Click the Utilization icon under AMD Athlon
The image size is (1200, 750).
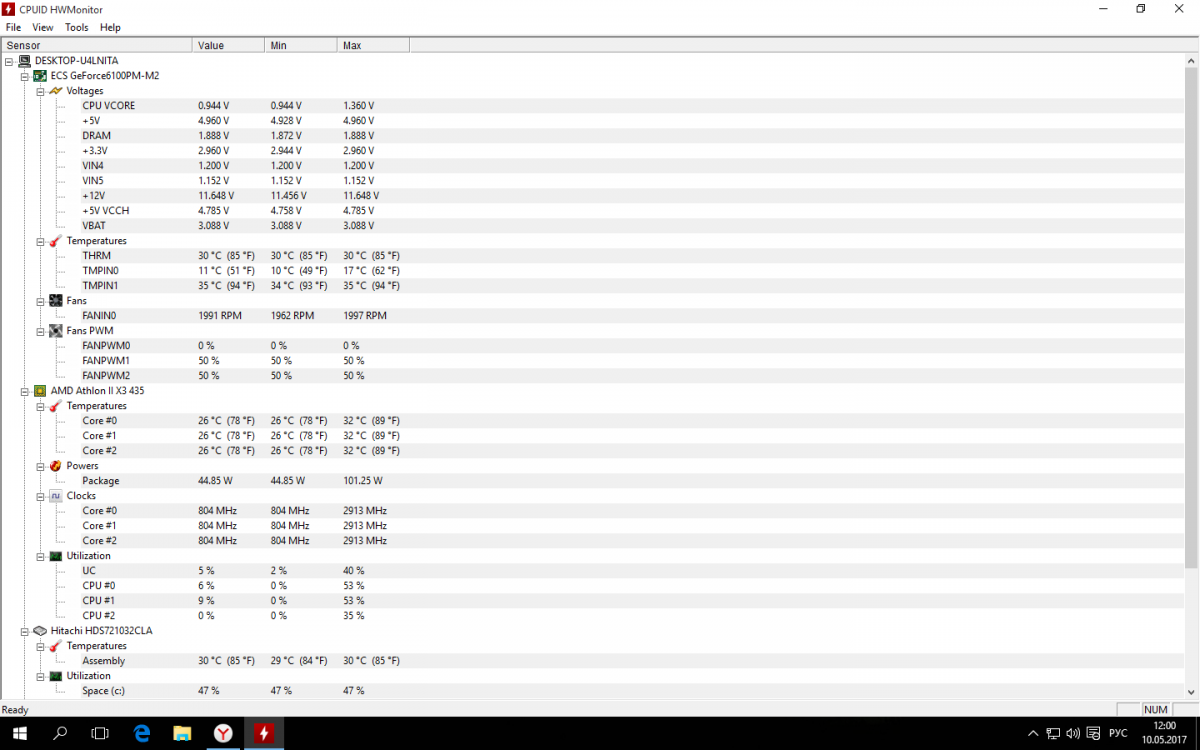(56, 556)
